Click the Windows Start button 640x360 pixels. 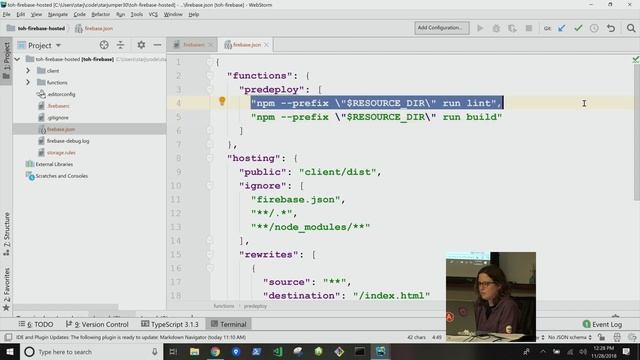coord(10,351)
